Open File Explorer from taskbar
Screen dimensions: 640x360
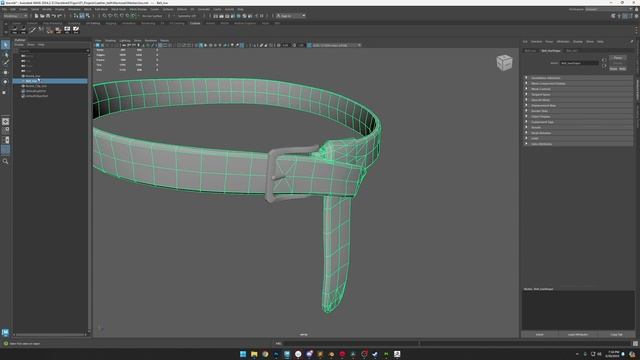pos(254,354)
